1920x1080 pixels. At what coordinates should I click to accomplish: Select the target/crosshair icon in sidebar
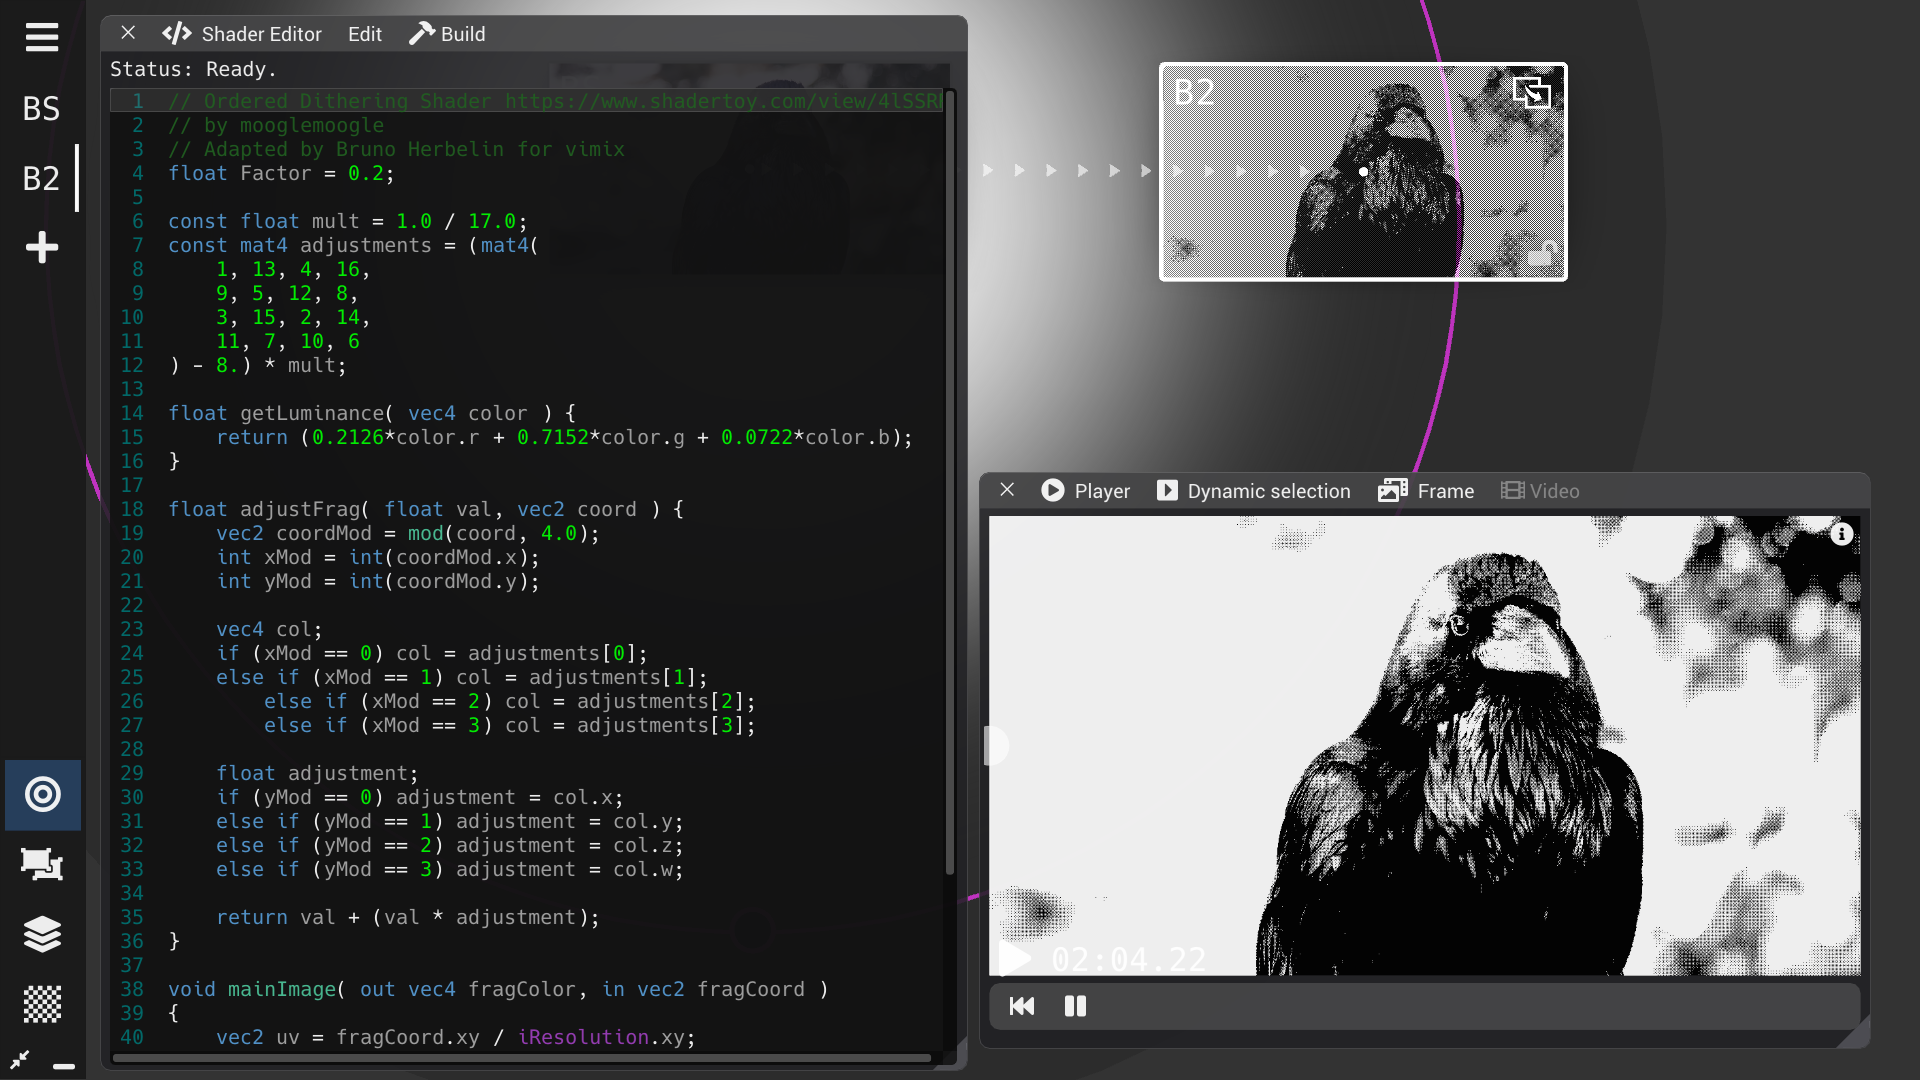coord(42,794)
